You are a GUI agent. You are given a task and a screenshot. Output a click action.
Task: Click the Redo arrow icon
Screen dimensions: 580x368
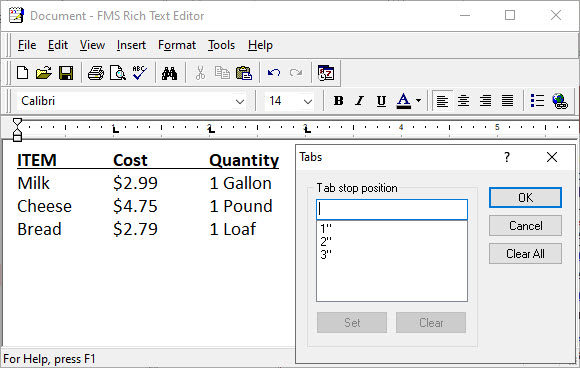(x=296, y=72)
